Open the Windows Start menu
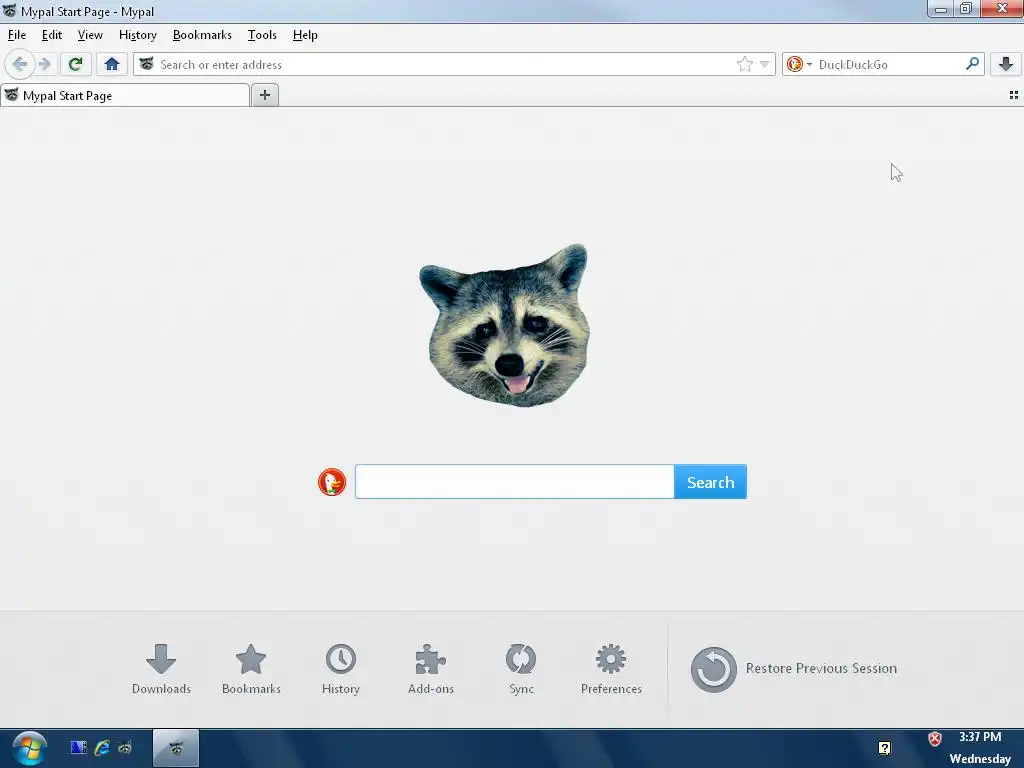The width and height of the screenshot is (1024, 768). (29, 748)
